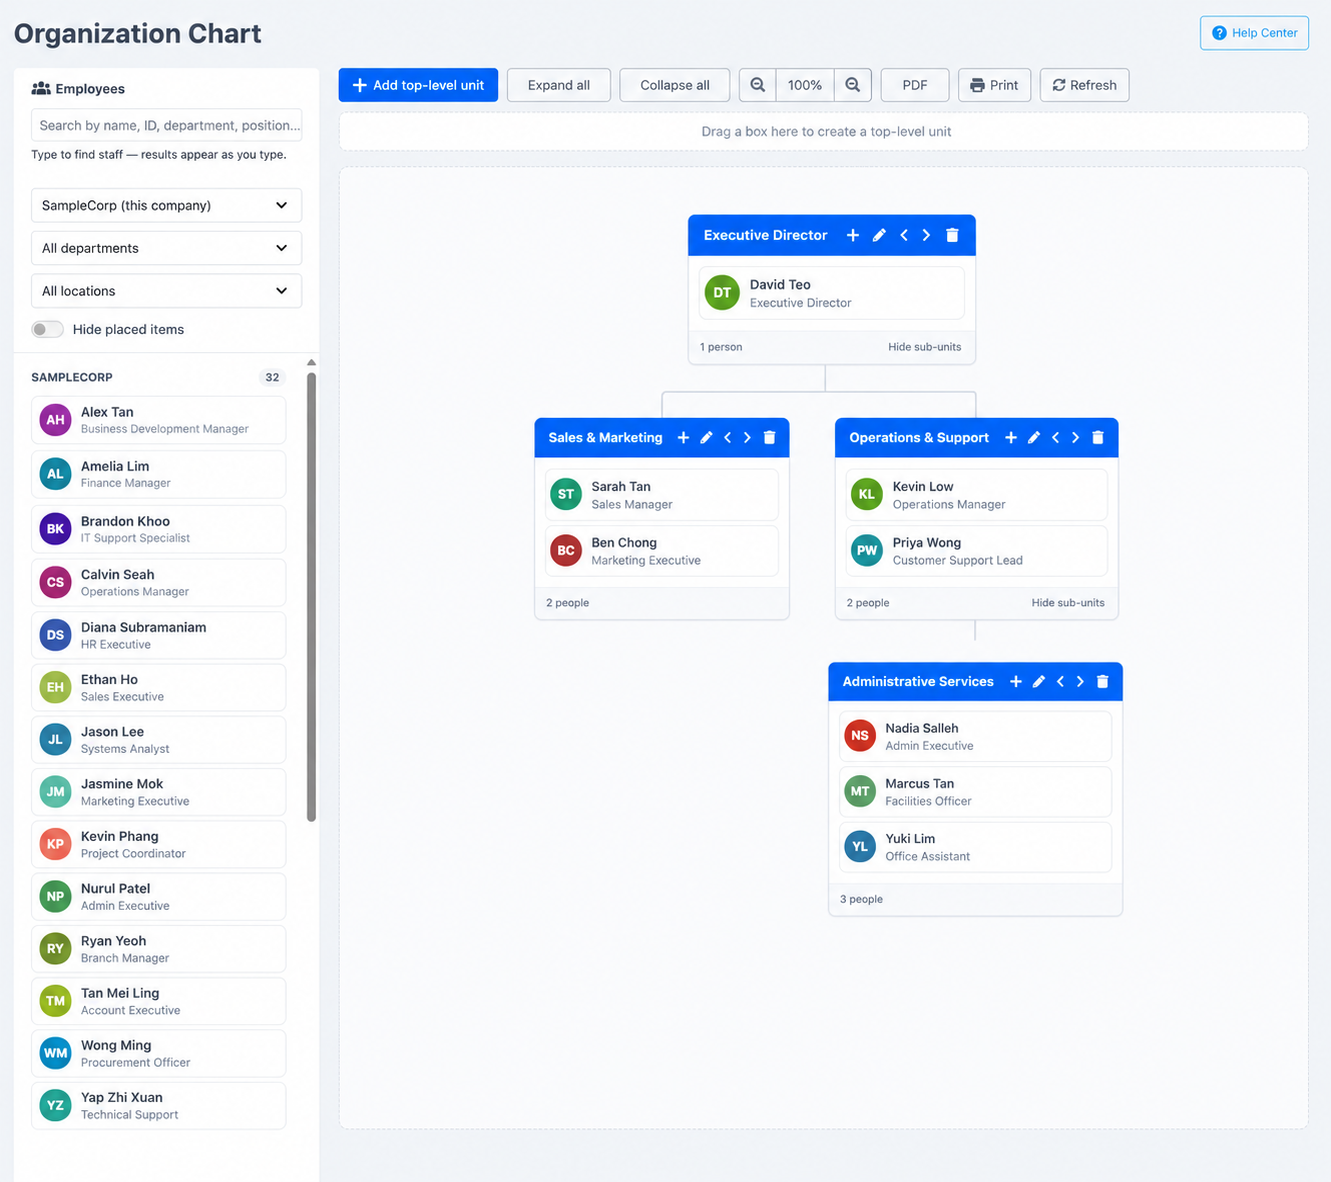
Task: Open the All locations dropdown
Action: [x=166, y=291]
